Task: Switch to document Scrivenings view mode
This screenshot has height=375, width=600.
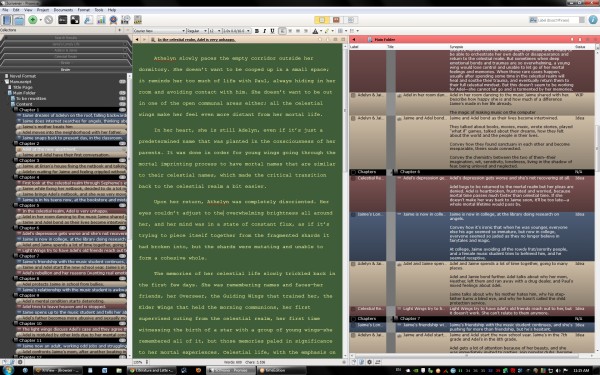Action: (322, 20)
